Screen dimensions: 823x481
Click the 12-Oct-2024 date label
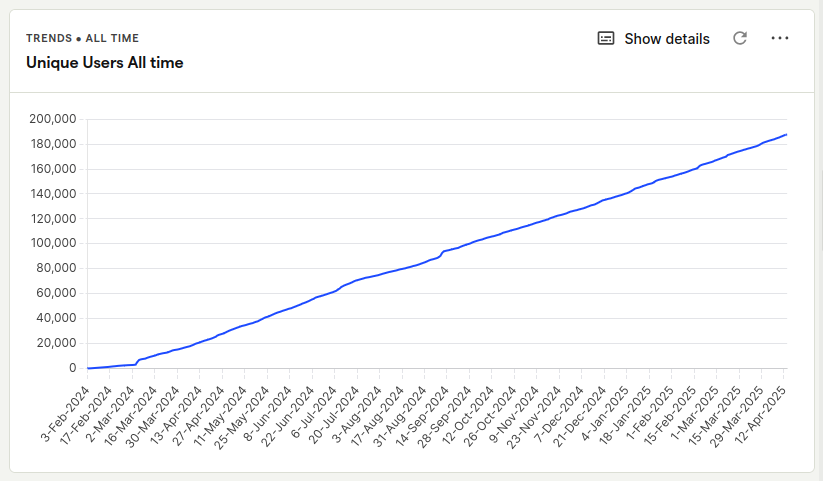[x=467, y=416]
